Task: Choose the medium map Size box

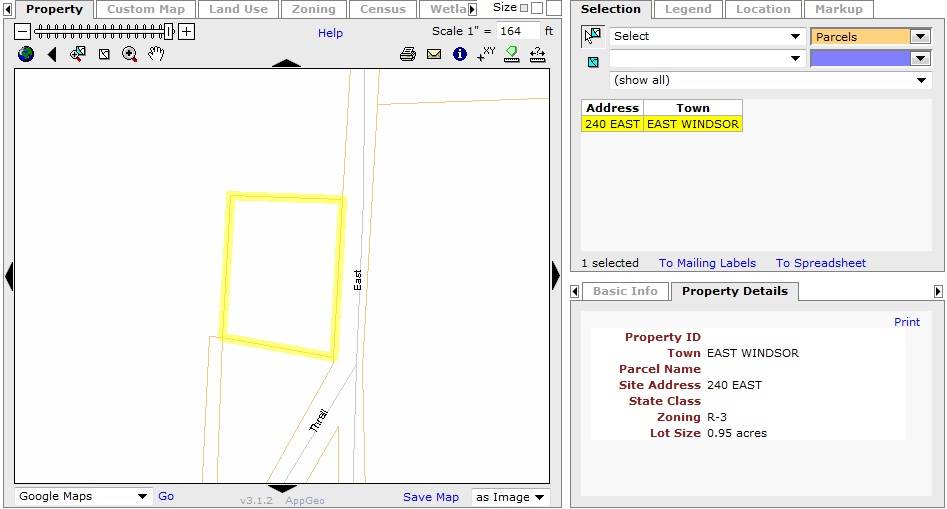Action: [536, 8]
